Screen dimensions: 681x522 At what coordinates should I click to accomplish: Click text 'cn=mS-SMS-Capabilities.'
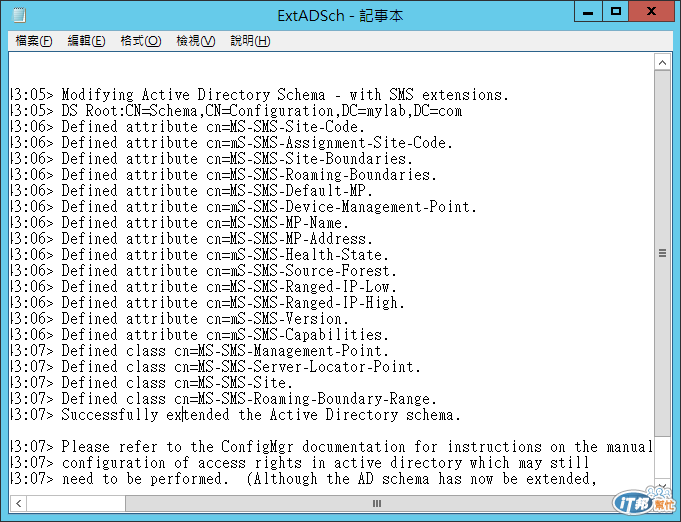pos(297,335)
